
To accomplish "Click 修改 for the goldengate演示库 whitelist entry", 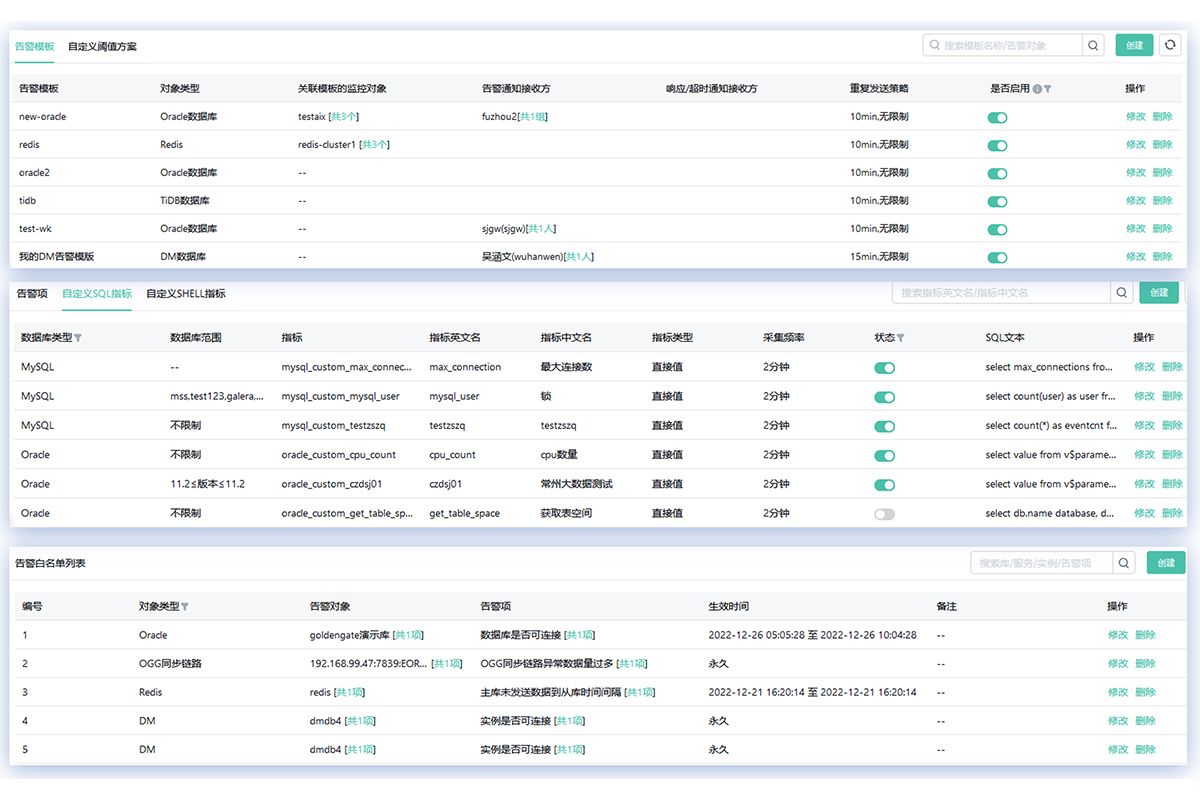I will click(1117, 635).
